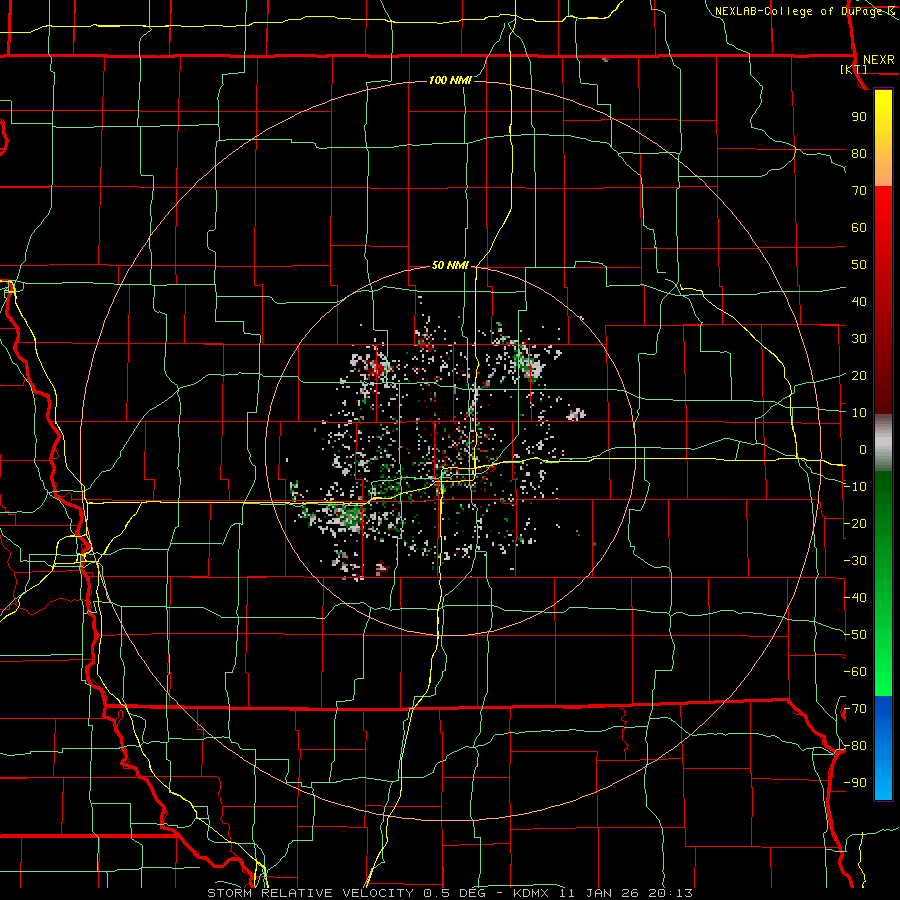The width and height of the screenshot is (900, 900).
Task: Click the 40 value on the velocity scale
Action: (859, 301)
